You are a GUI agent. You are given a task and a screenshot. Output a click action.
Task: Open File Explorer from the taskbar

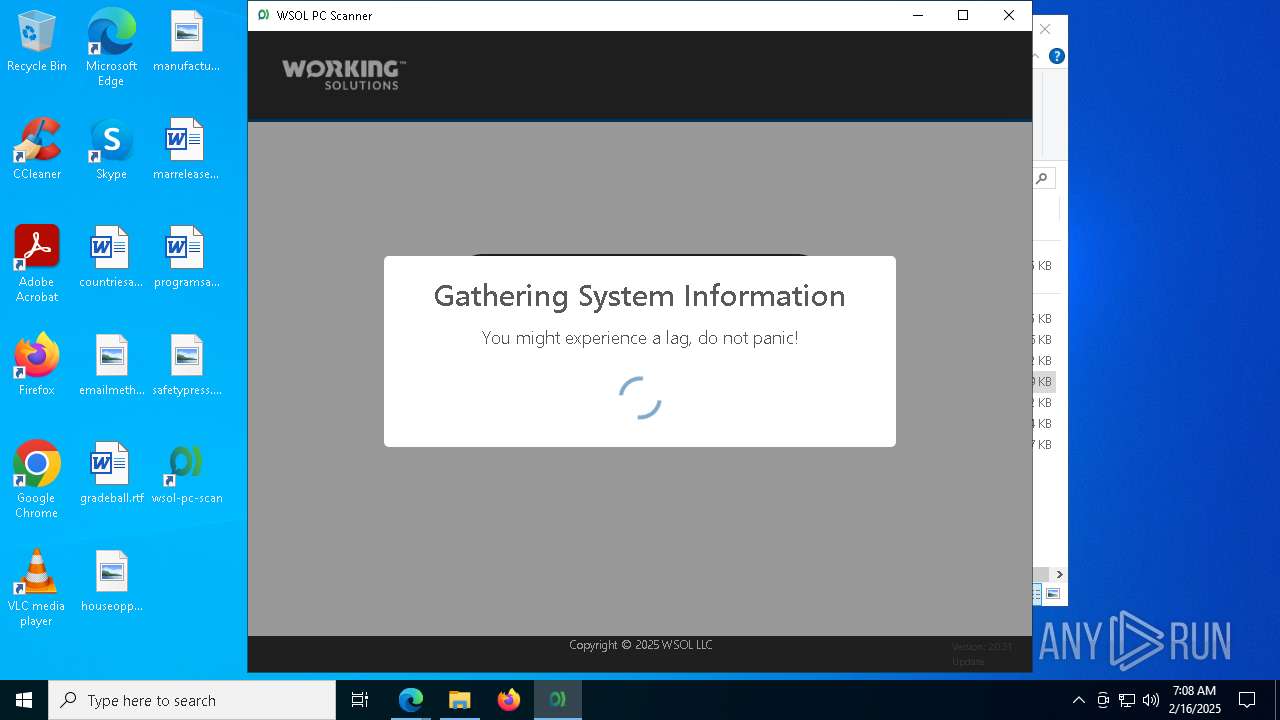coord(460,700)
